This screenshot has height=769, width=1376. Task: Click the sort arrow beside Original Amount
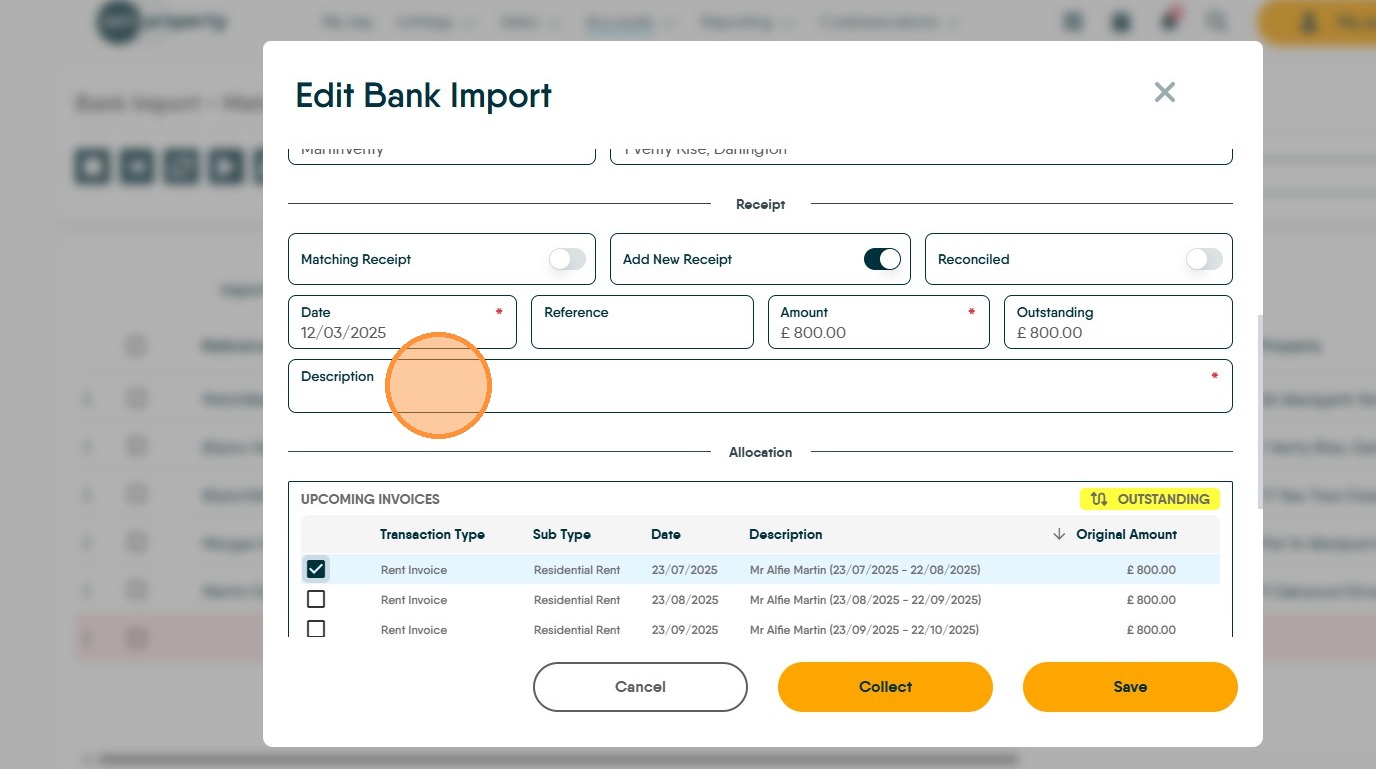(1059, 535)
